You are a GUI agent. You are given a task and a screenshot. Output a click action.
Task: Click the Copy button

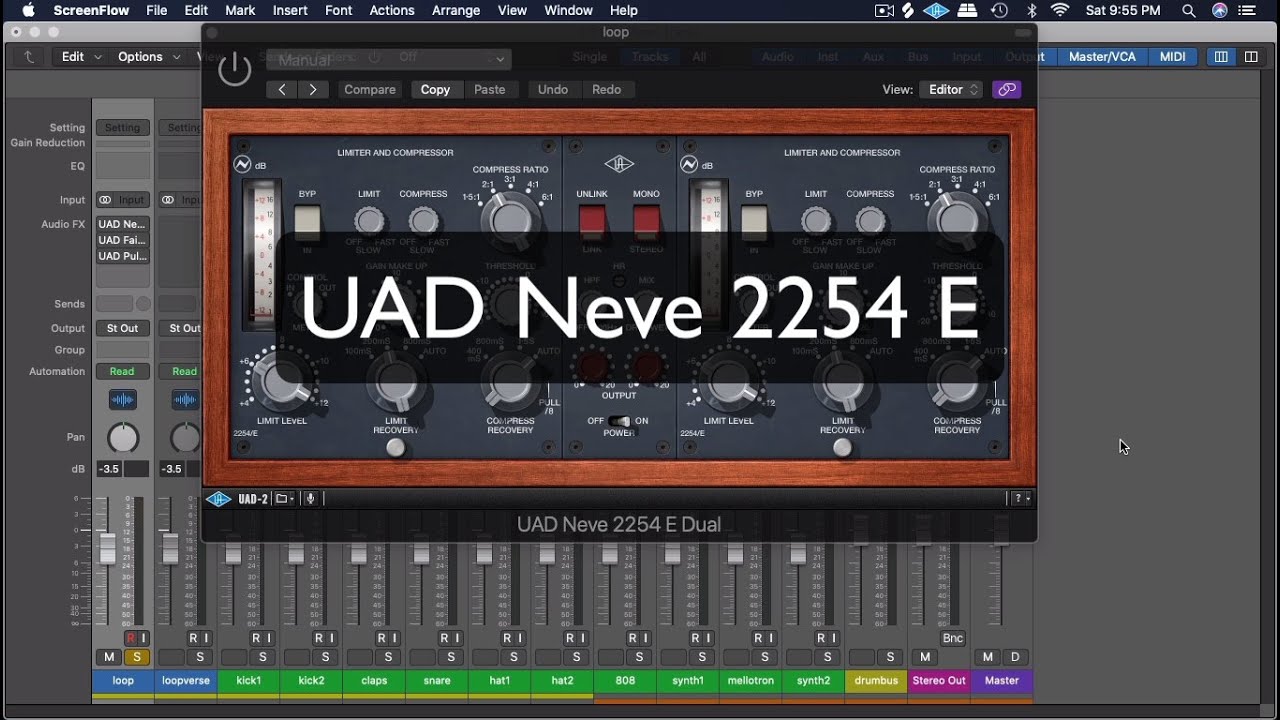(x=435, y=89)
